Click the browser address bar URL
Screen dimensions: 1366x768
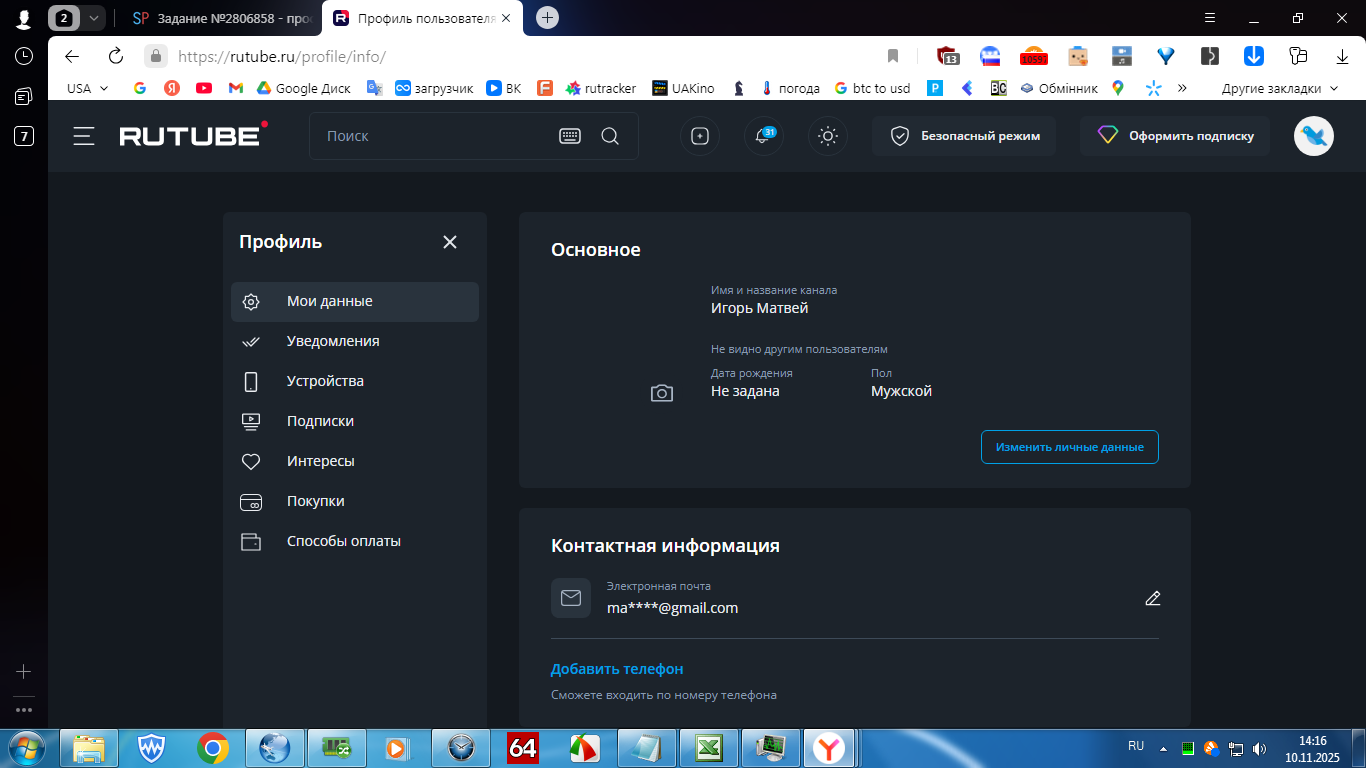[x=282, y=56]
